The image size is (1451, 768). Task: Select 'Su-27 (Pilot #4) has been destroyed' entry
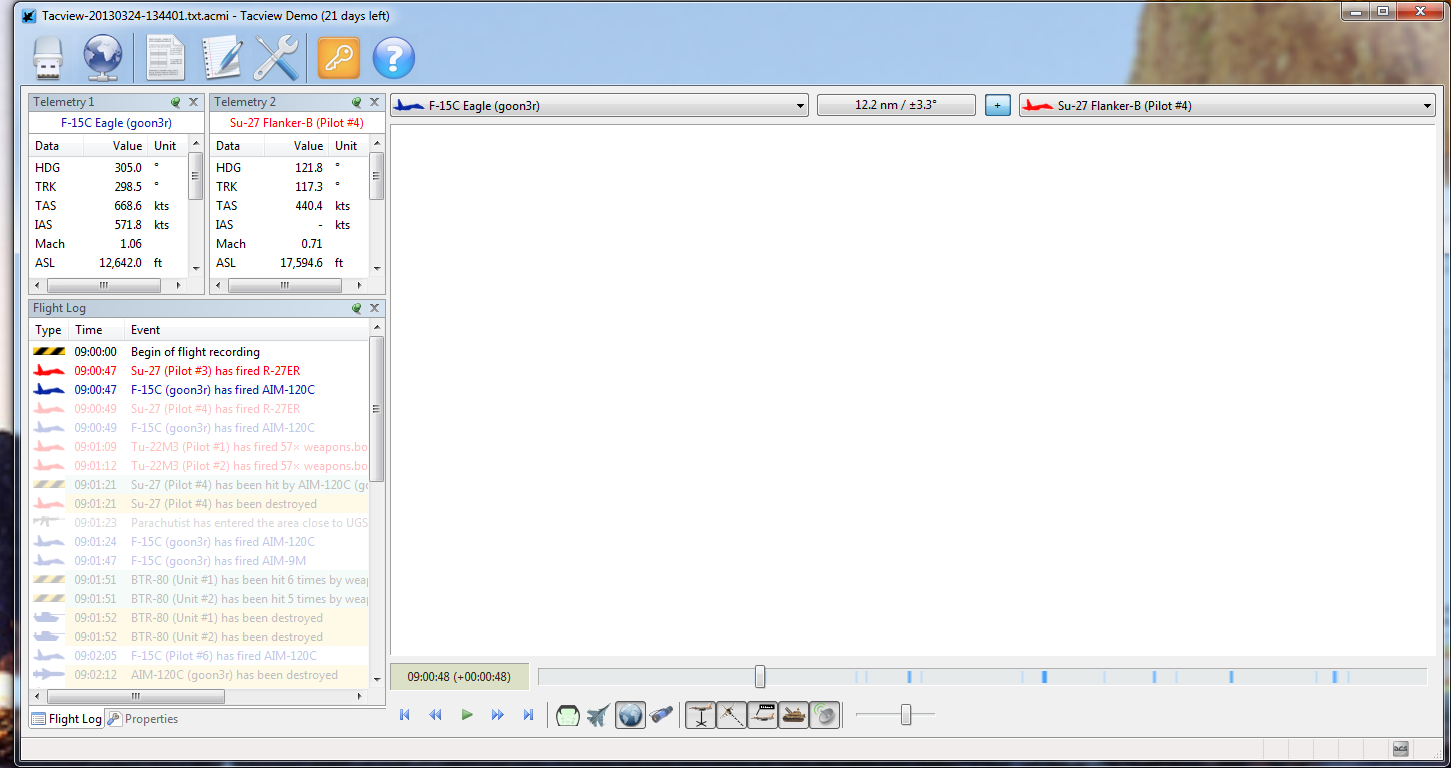pyautogui.click(x=199, y=504)
